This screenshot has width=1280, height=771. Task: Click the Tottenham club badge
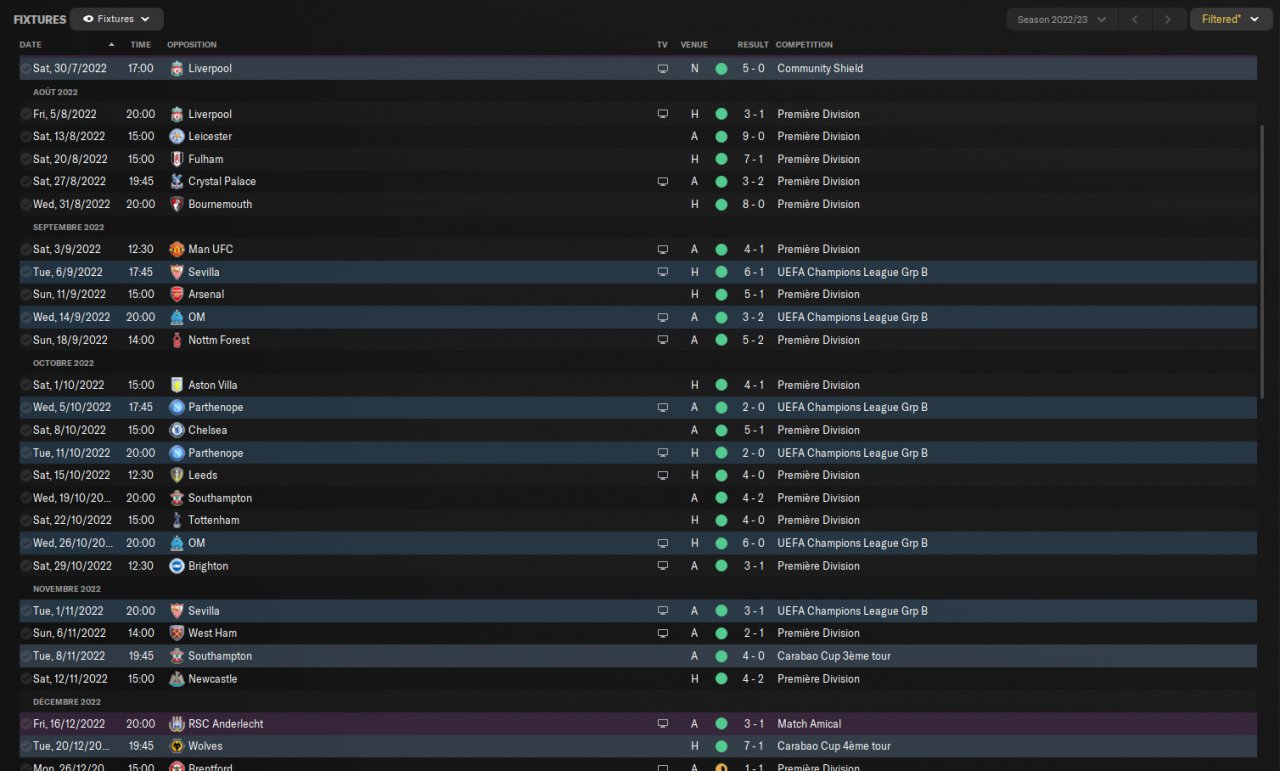(x=176, y=520)
